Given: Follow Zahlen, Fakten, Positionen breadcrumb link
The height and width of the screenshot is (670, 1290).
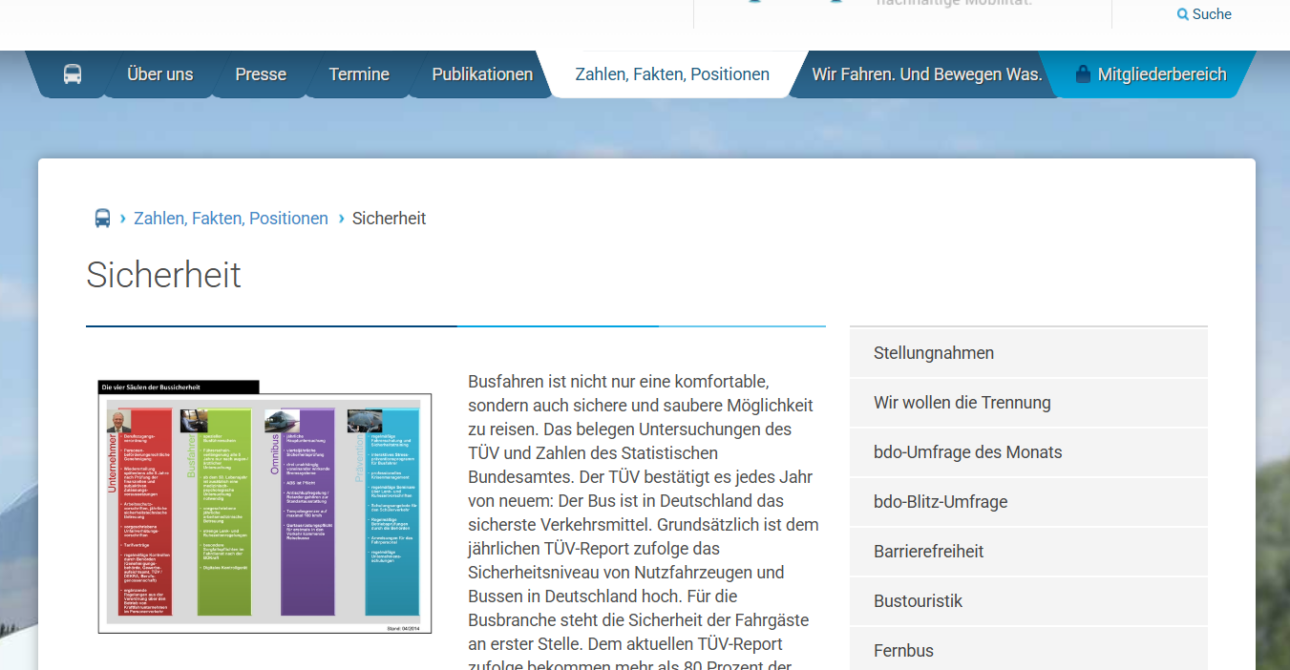Looking at the screenshot, I should [x=231, y=218].
